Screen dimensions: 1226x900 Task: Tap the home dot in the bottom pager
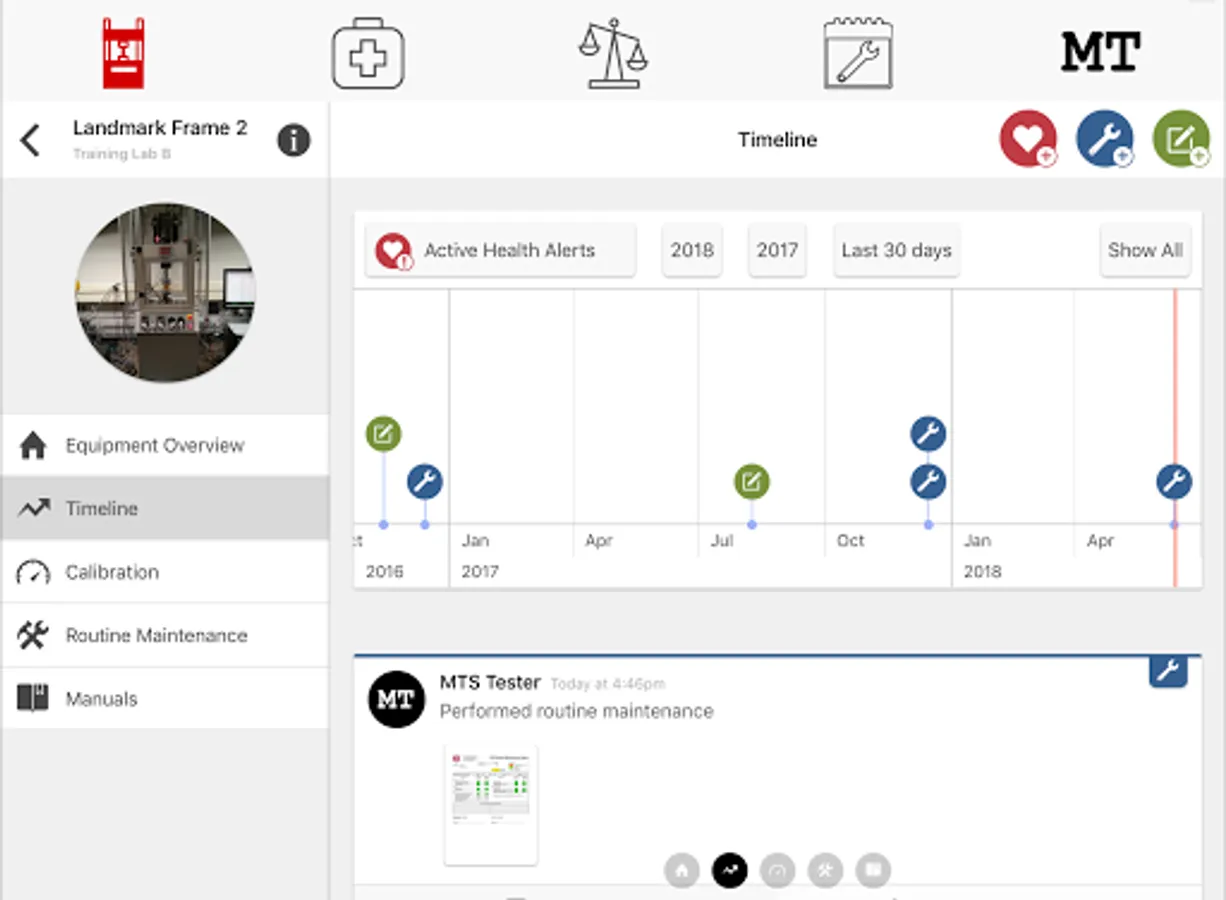(682, 871)
